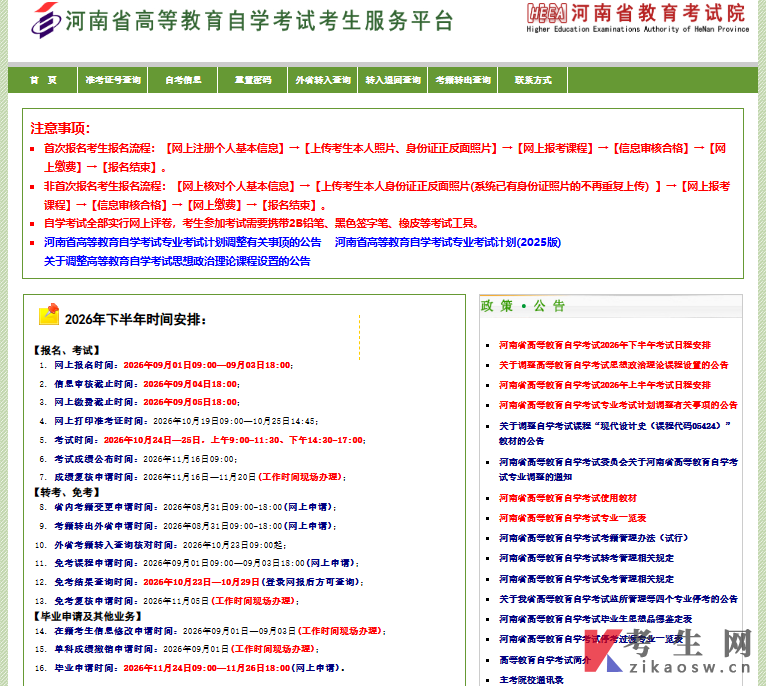Open 2026年下半年考试日程安排 announcement link
This screenshot has height=686, width=766.
click(x=604, y=345)
